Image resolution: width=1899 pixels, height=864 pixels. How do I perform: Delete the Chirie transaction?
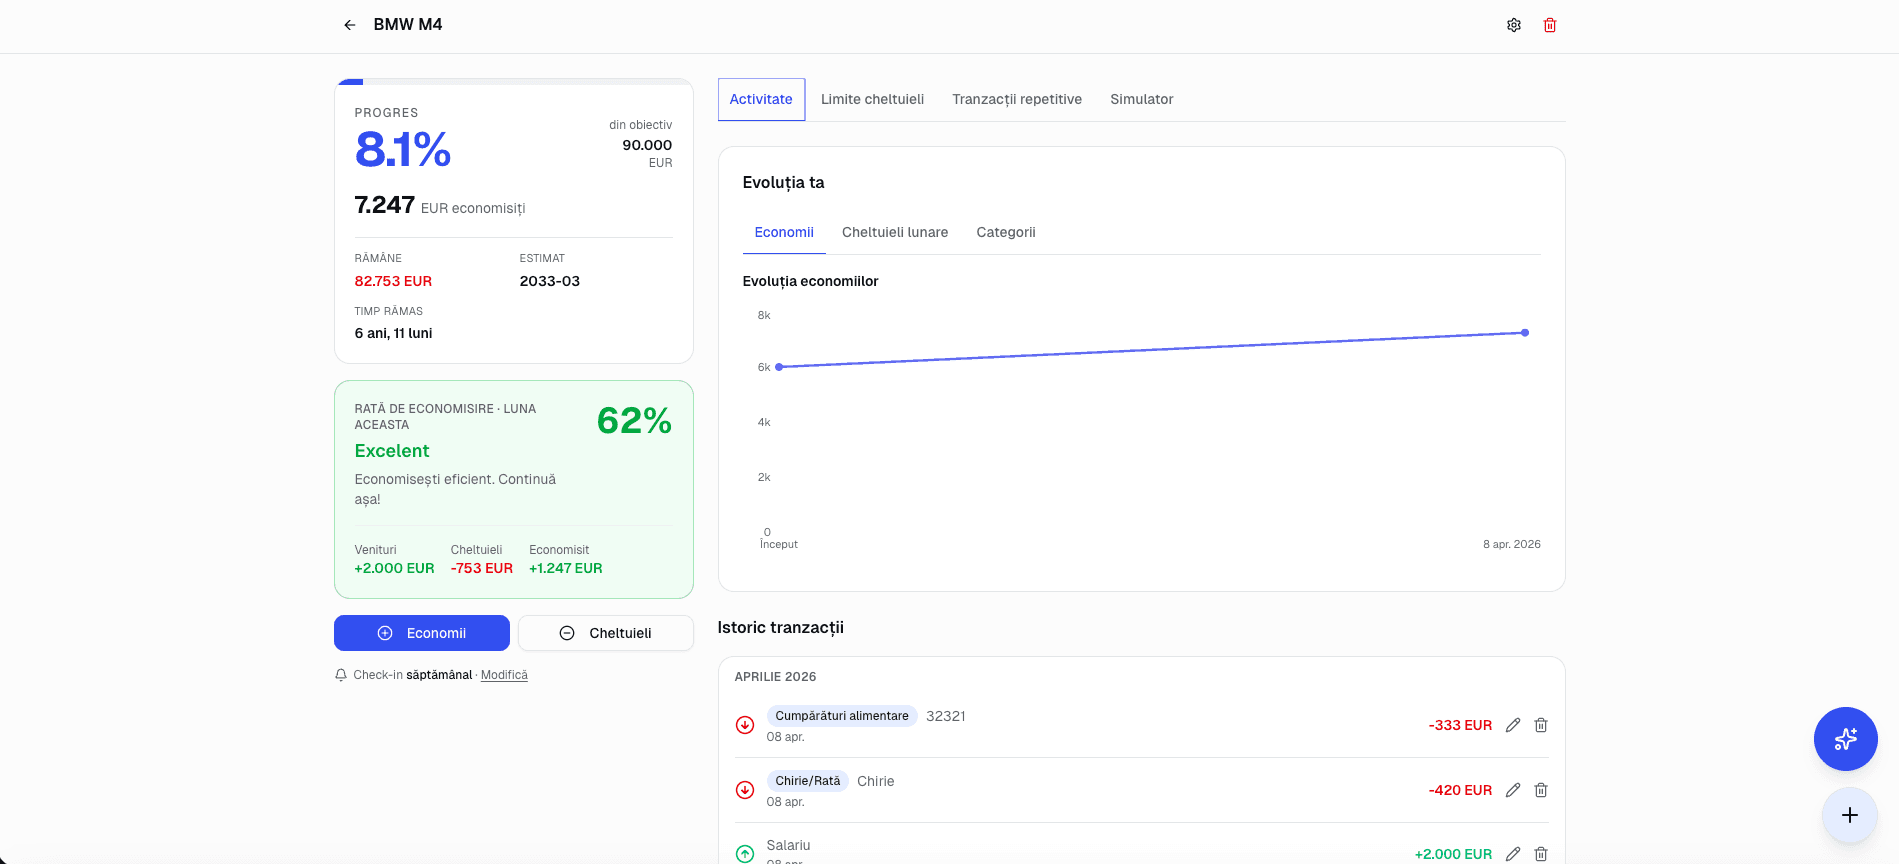(1541, 790)
